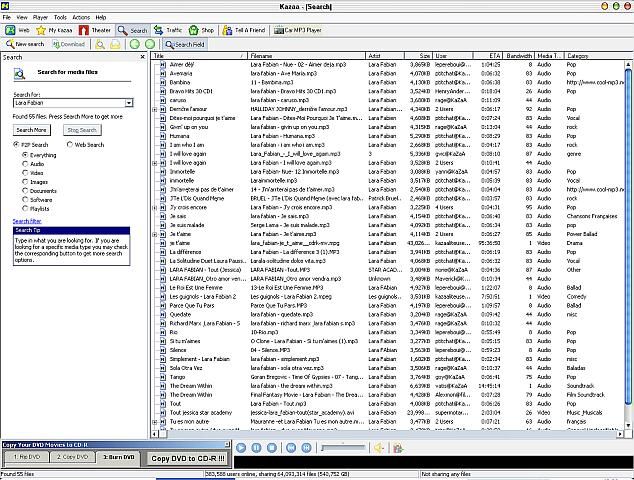
Task: Select the Video filter radio button
Action: pos(25,173)
